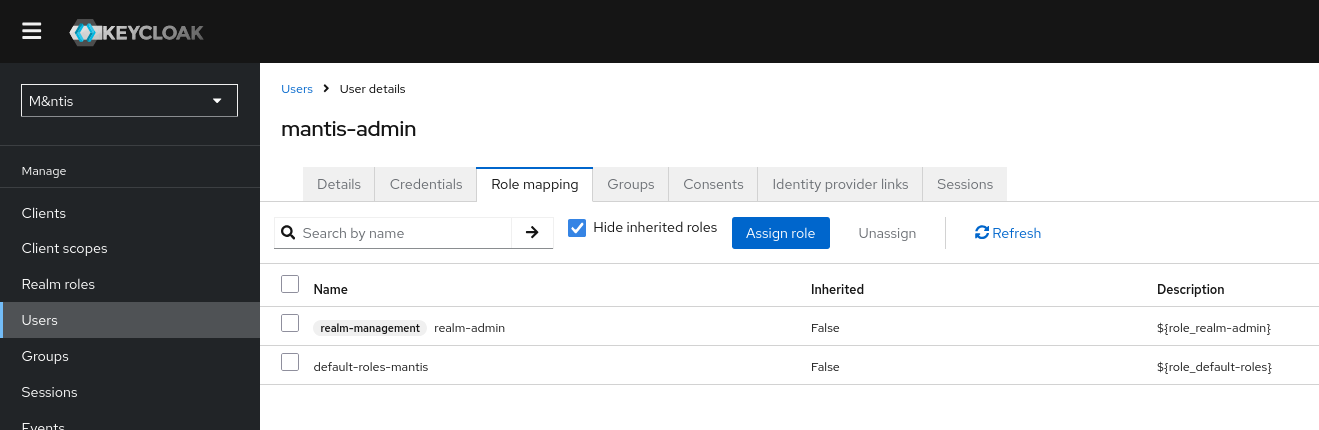Open the hamburger navigation menu

32,31
